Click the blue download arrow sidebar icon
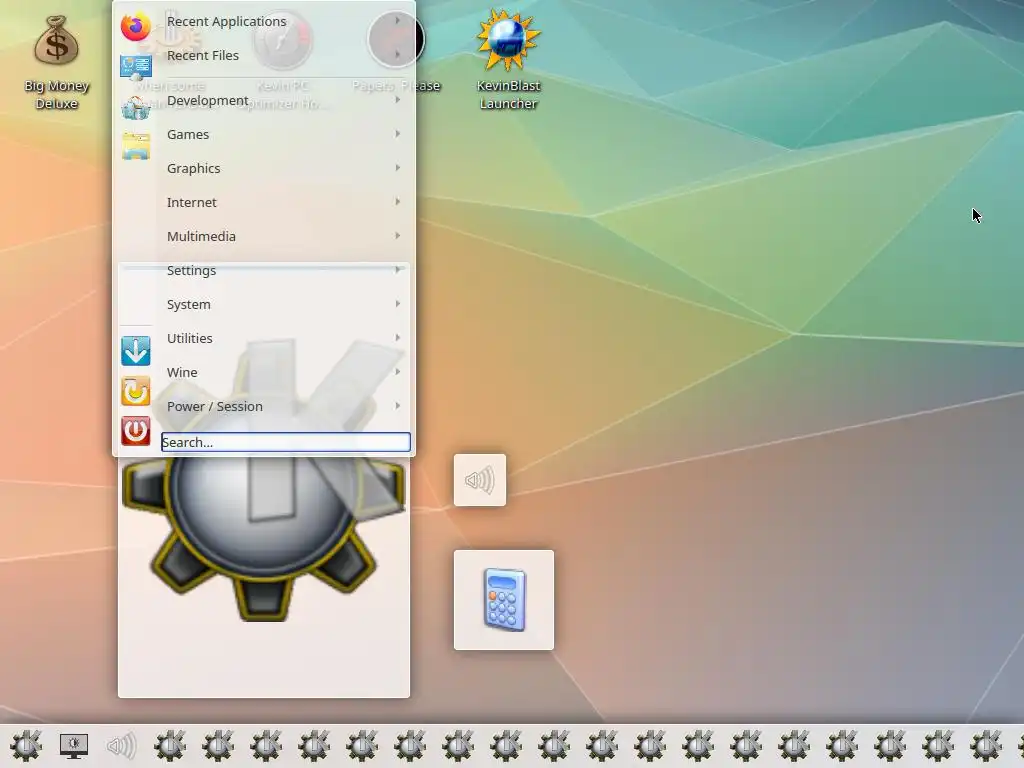1024x768 pixels. click(136, 351)
